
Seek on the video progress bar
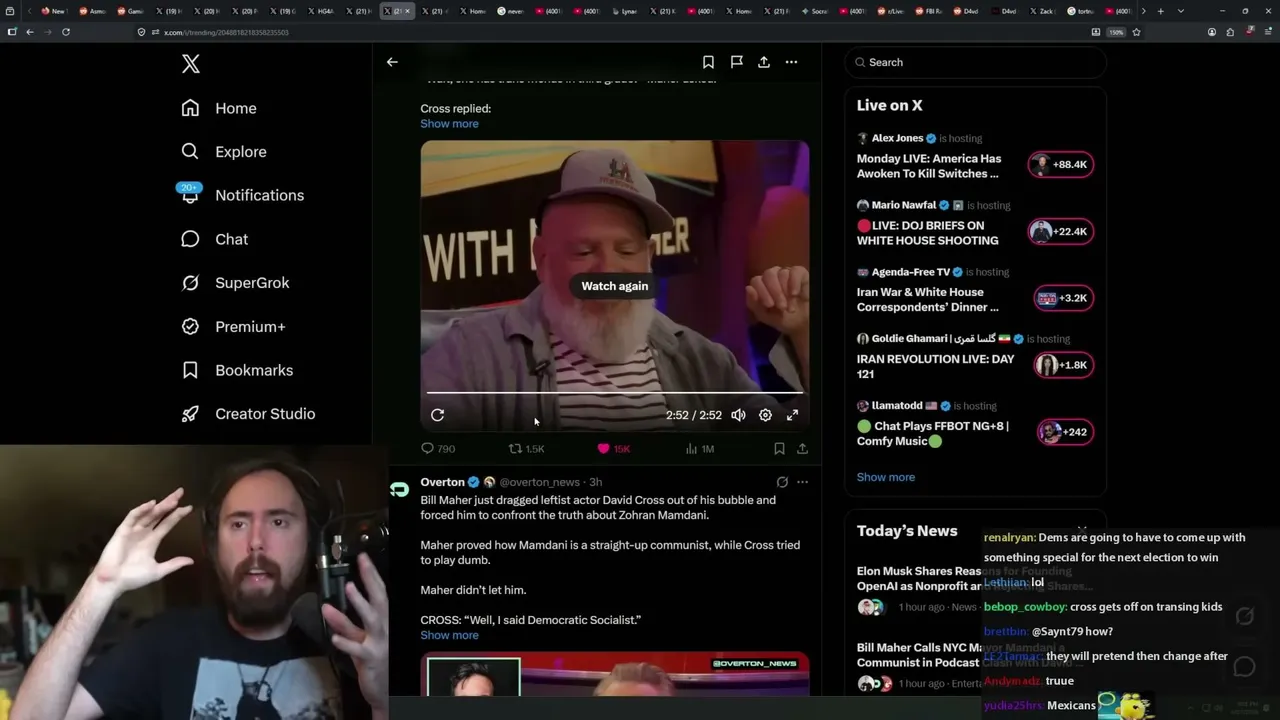point(614,393)
